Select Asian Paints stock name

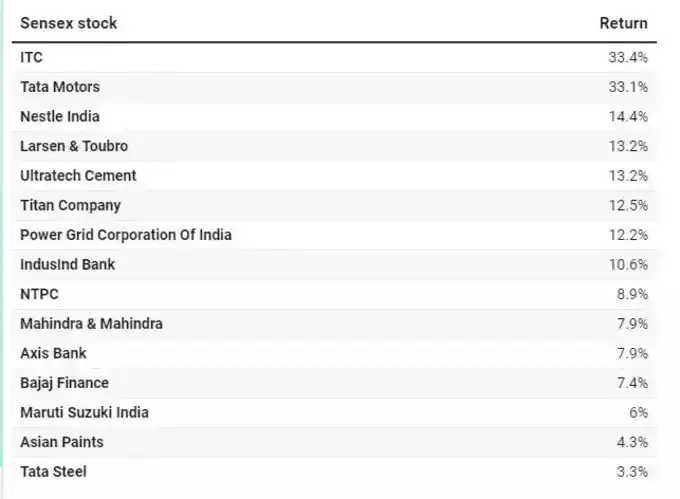coord(62,442)
